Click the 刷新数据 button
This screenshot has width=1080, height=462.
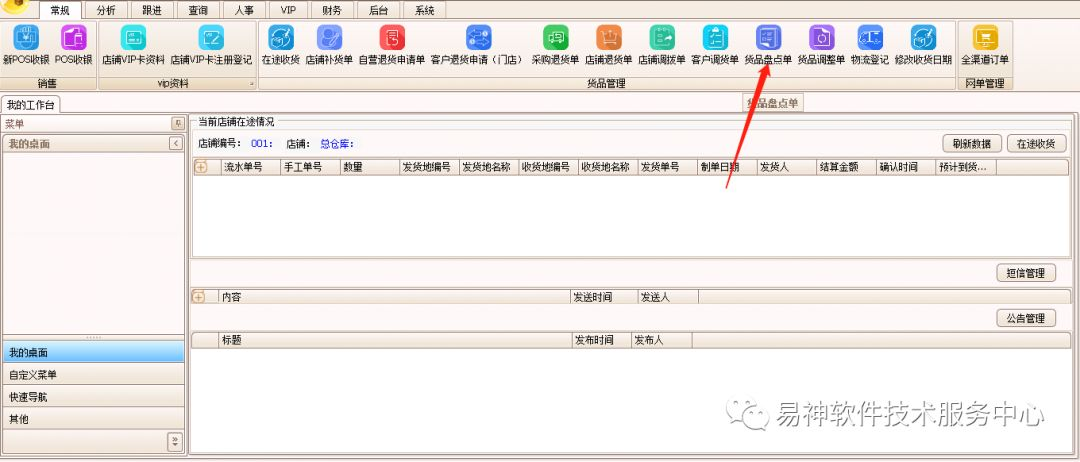coord(971,144)
